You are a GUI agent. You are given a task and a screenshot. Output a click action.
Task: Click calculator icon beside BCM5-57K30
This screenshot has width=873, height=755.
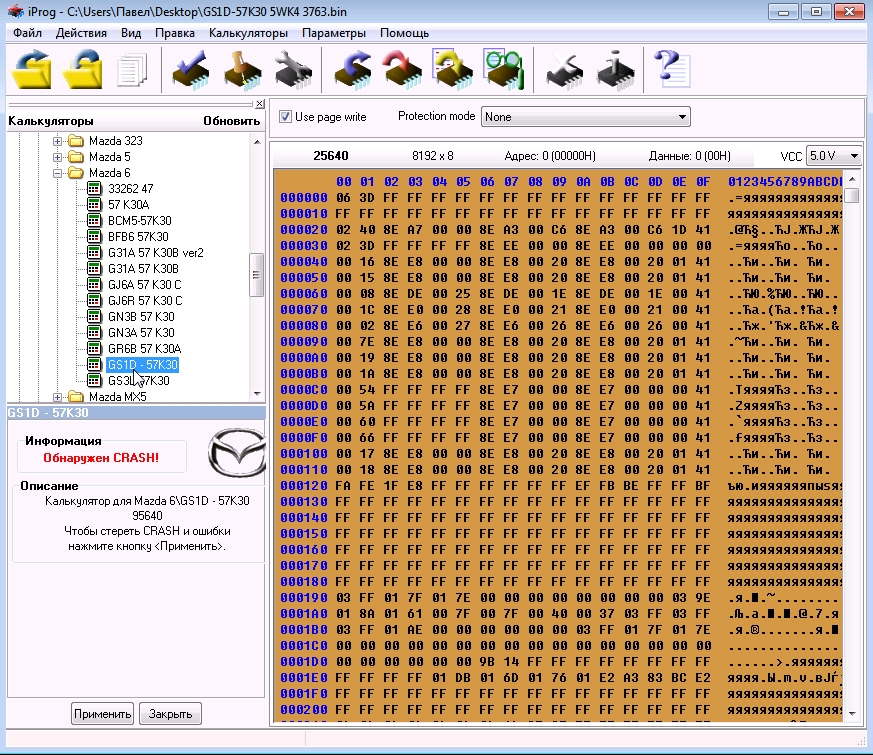94,221
